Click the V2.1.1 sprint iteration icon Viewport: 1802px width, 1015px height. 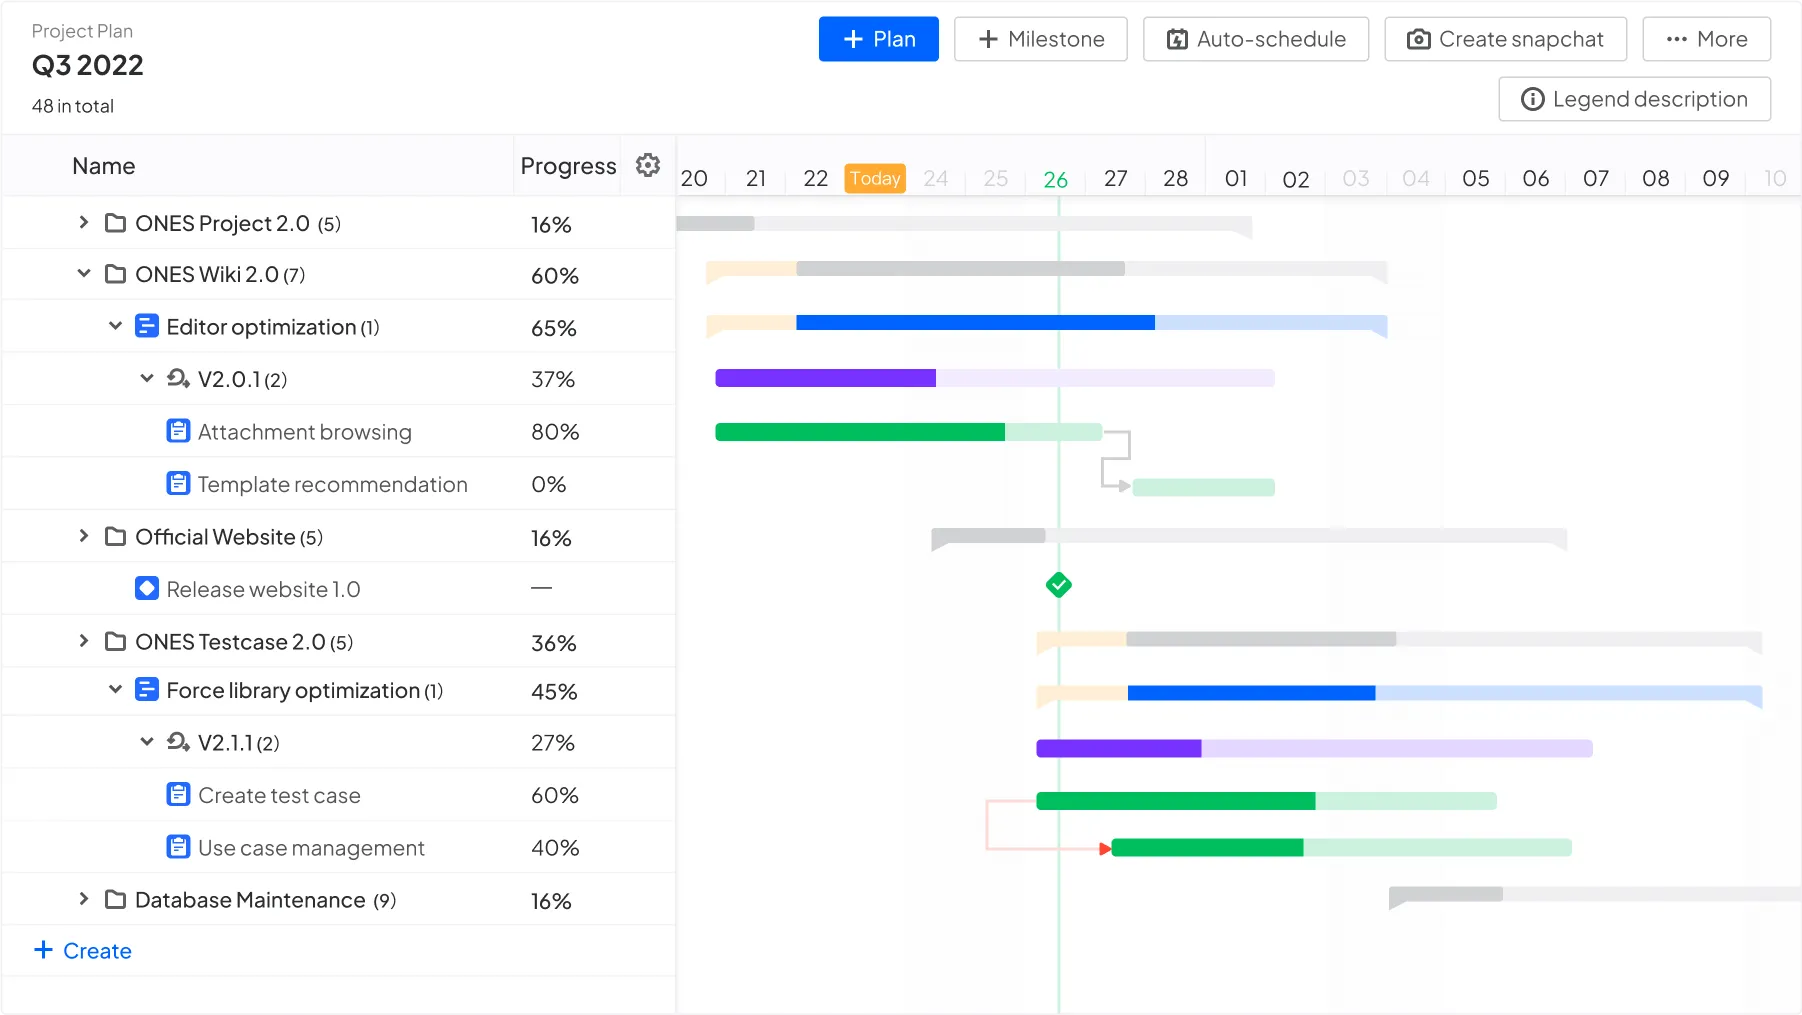pos(178,742)
